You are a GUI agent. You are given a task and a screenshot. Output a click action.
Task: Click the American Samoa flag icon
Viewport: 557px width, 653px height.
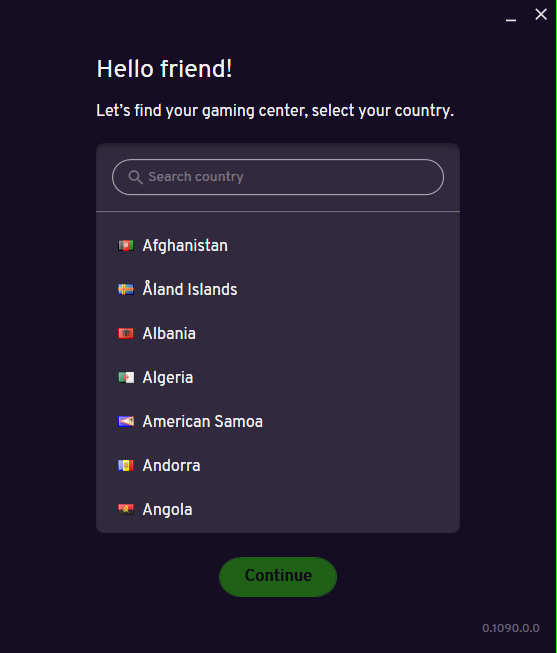126,421
